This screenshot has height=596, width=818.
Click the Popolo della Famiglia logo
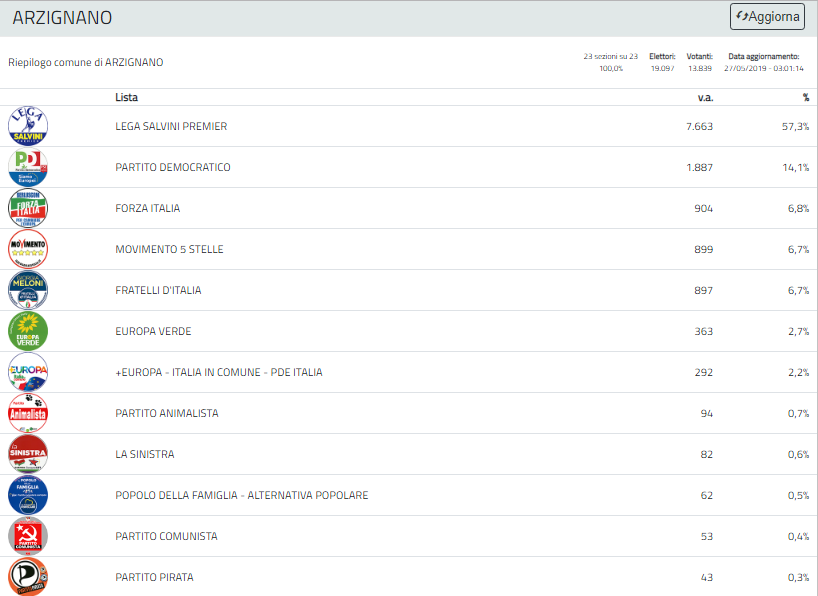(x=28, y=495)
